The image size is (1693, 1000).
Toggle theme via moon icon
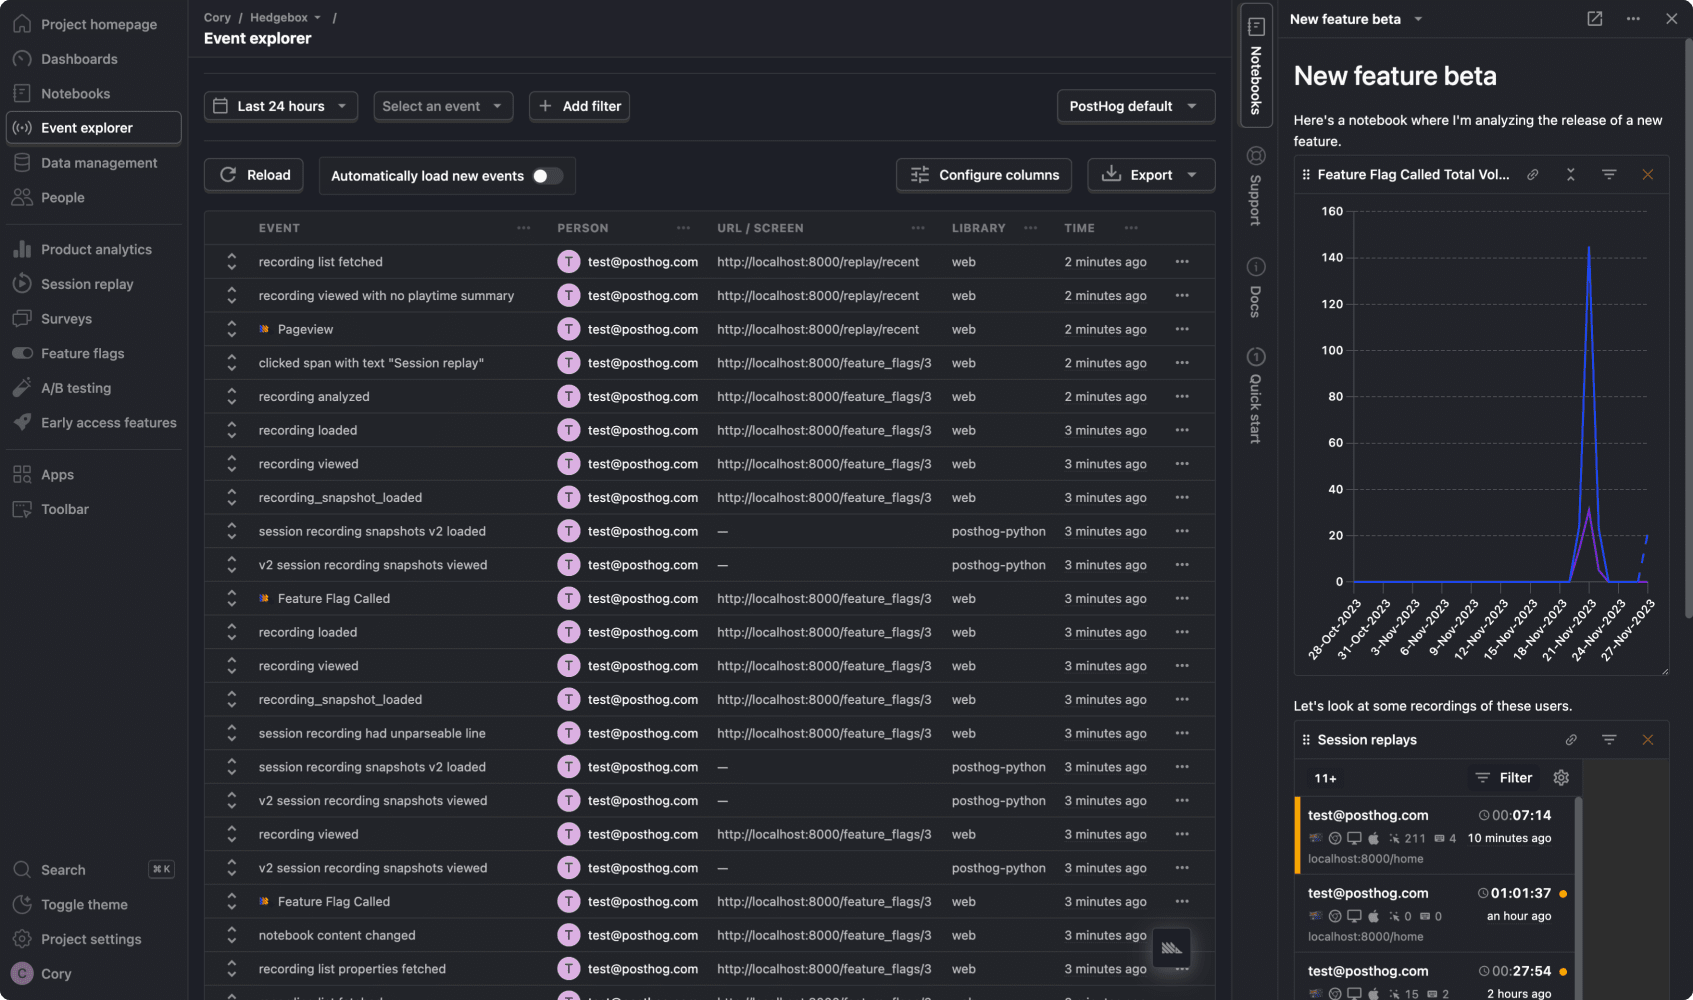pyautogui.click(x=22, y=904)
